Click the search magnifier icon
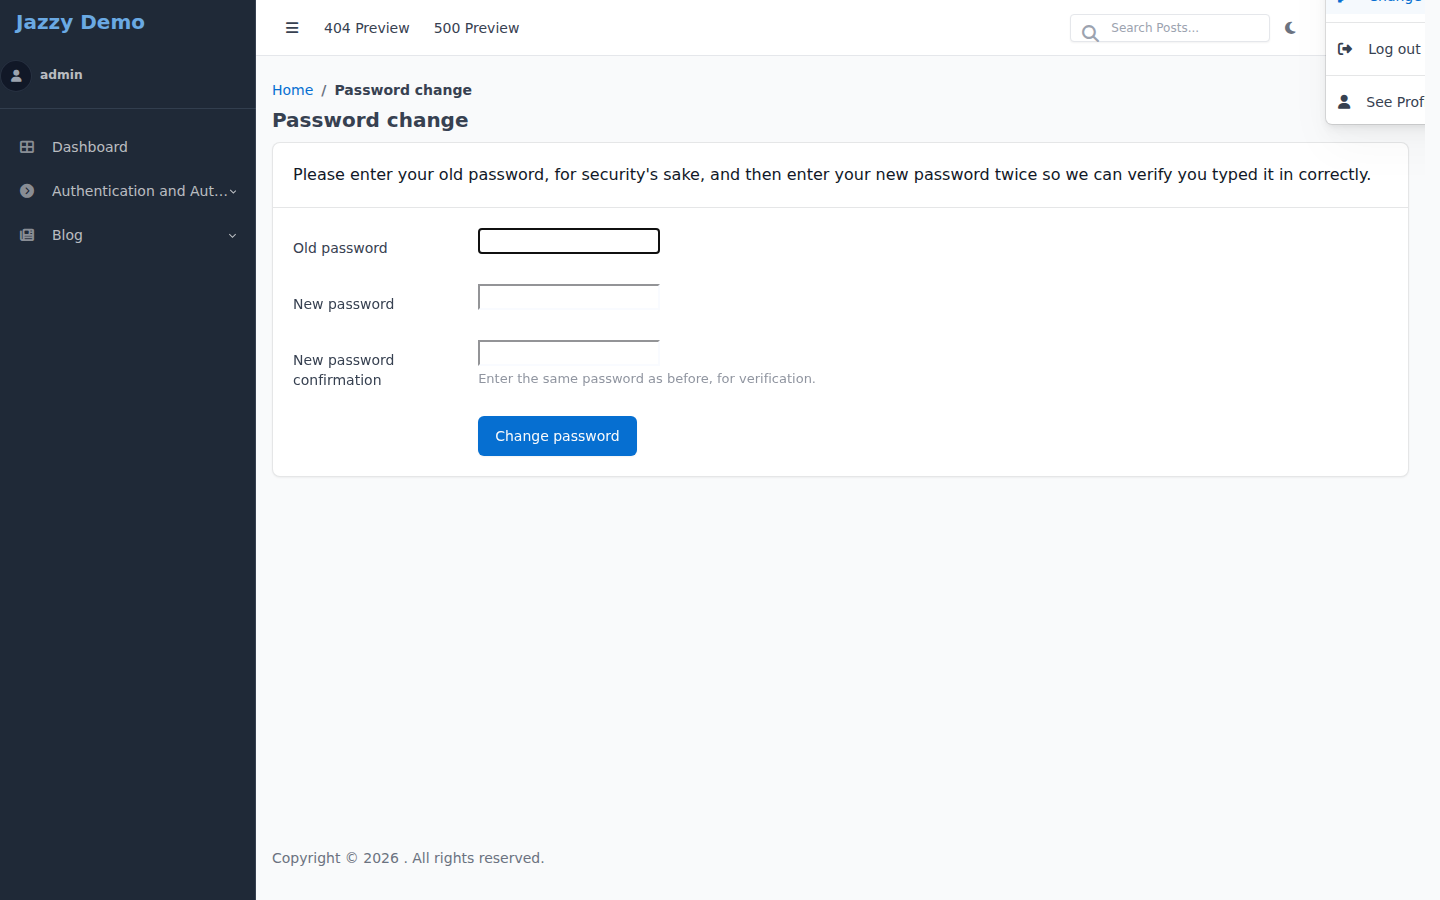 pyautogui.click(x=1090, y=33)
